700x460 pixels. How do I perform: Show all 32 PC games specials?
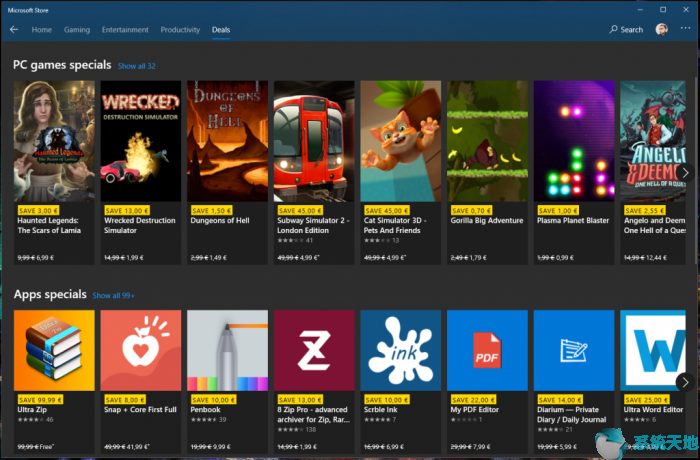pyautogui.click(x=137, y=66)
